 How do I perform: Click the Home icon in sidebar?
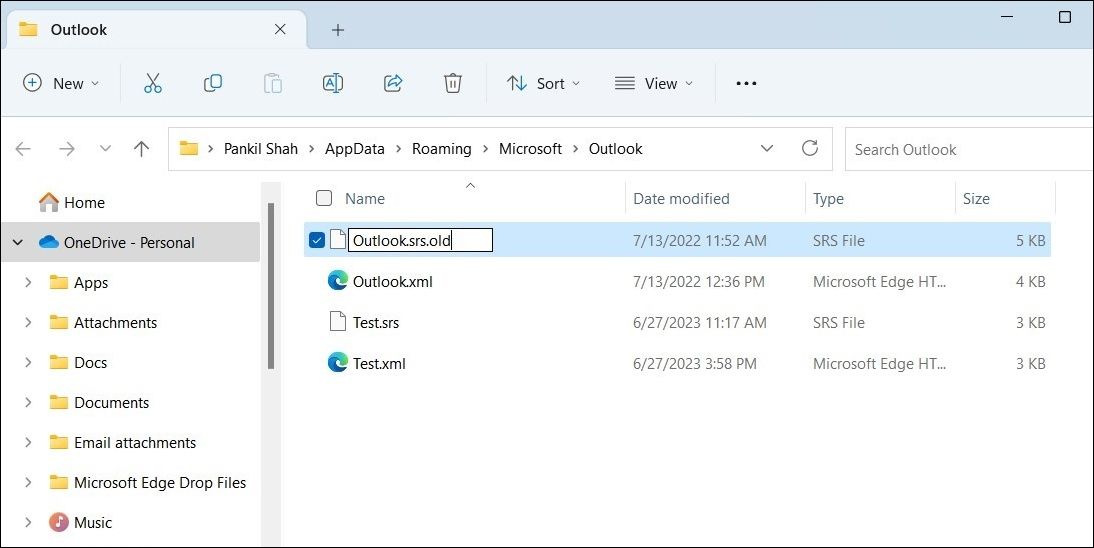pyautogui.click(x=49, y=202)
